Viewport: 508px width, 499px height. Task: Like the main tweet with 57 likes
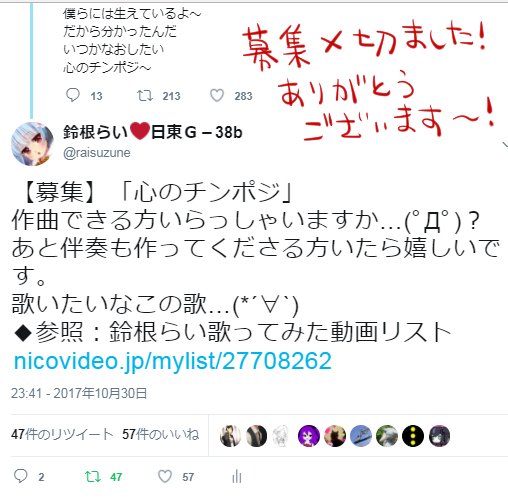[165, 476]
